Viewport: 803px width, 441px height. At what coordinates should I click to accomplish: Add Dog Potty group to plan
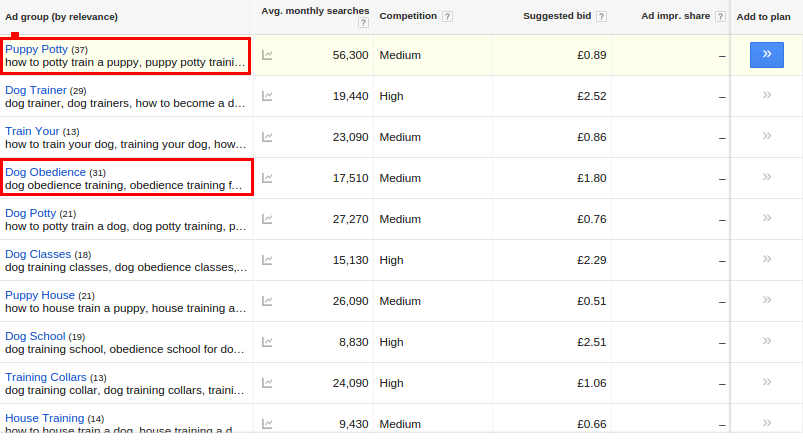pos(767,218)
